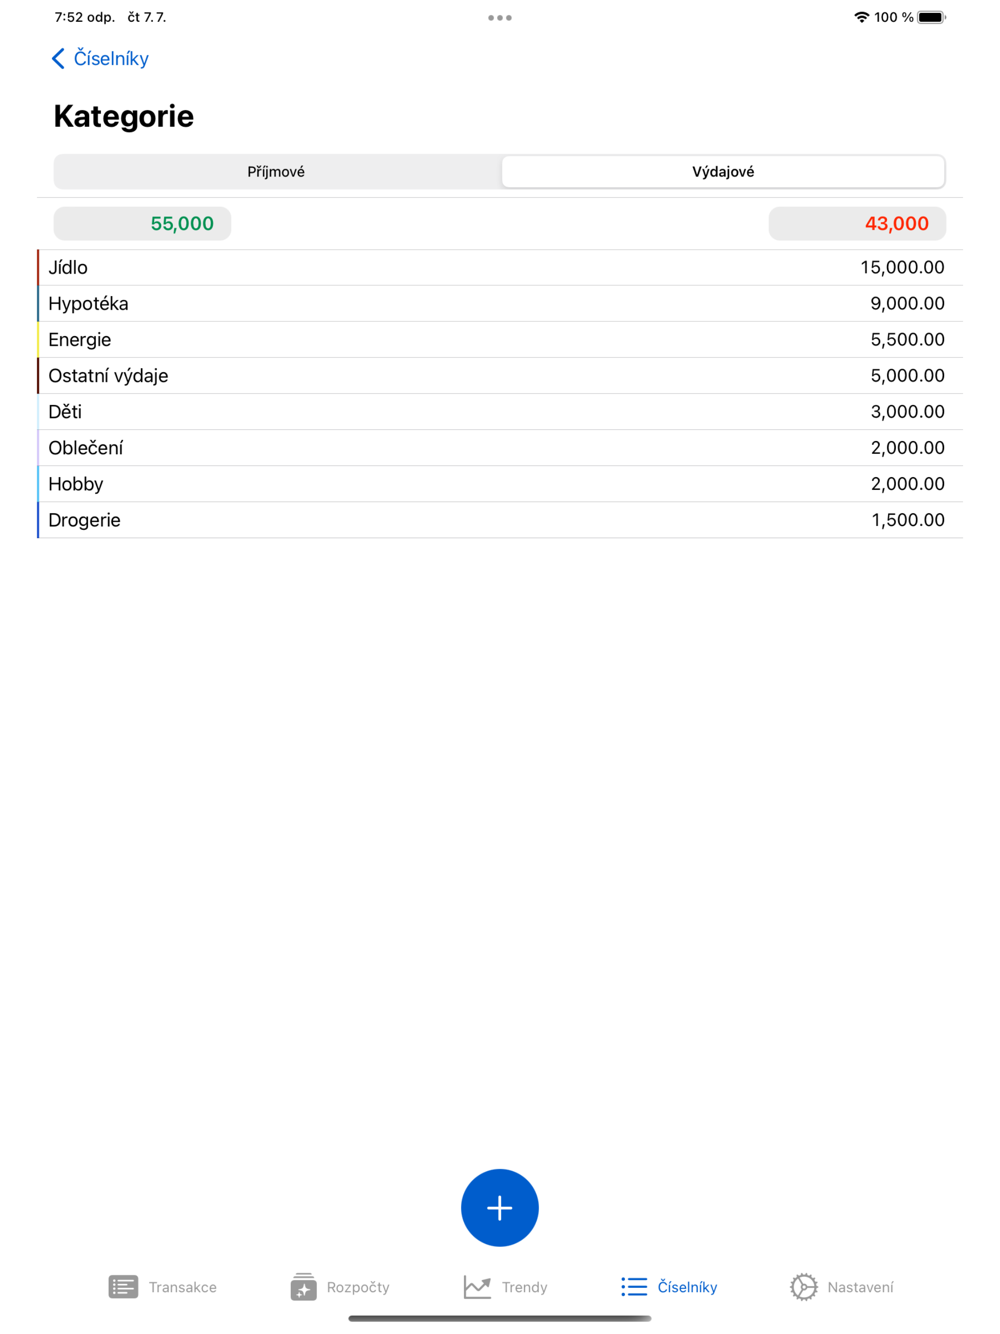The image size is (1000, 1334).
Task: Select the Děti category row
Action: tap(500, 411)
